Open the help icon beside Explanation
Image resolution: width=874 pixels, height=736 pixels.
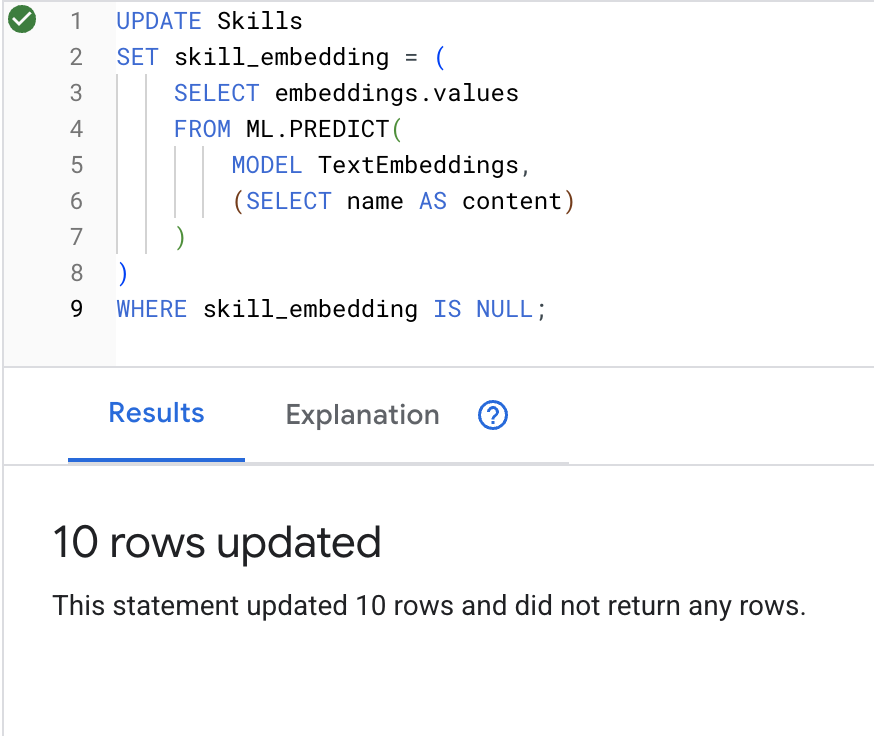pyautogui.click(x=492, y=415)
